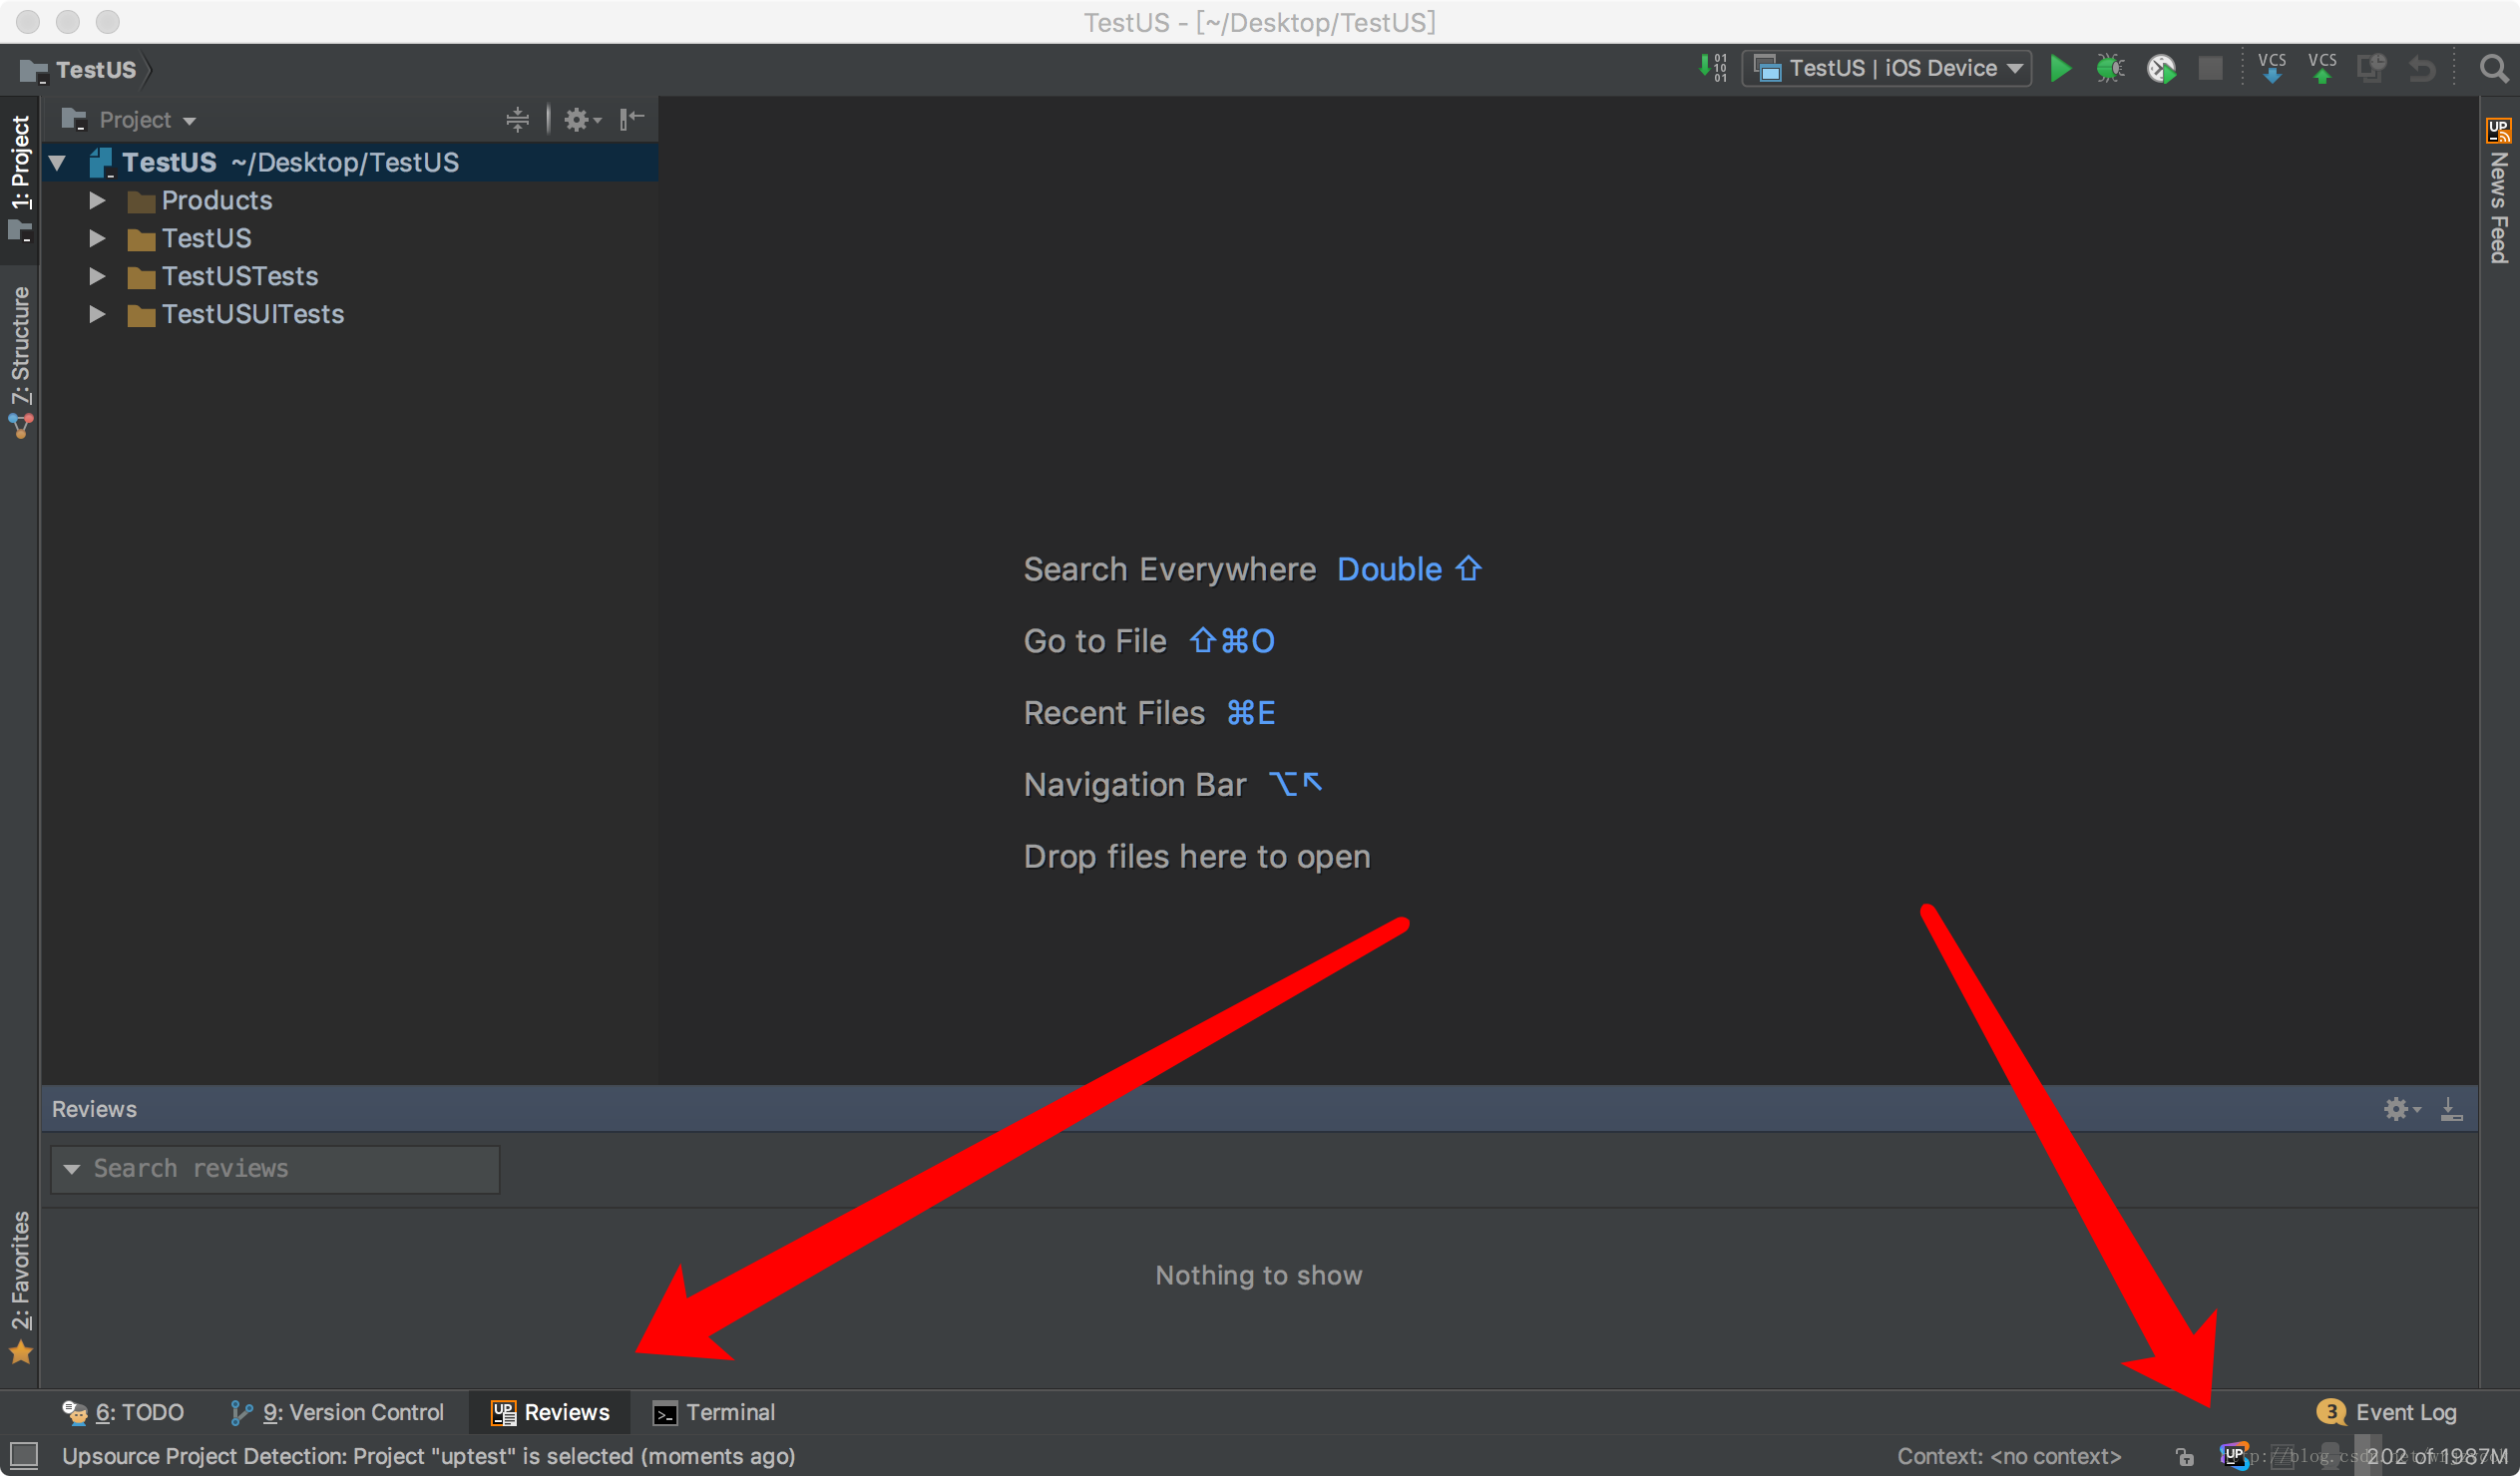Open Reviews panel gear settings

coord(2401,1109)
